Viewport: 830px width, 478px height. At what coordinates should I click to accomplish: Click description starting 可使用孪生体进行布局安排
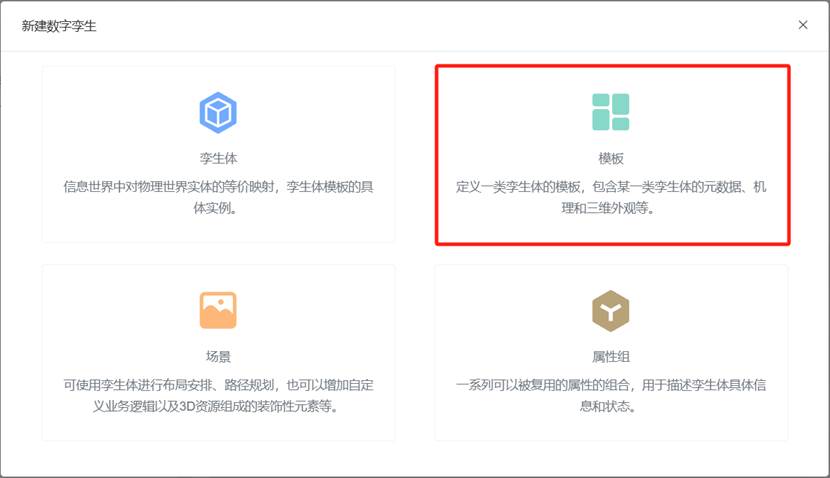(x=218, y=395)
